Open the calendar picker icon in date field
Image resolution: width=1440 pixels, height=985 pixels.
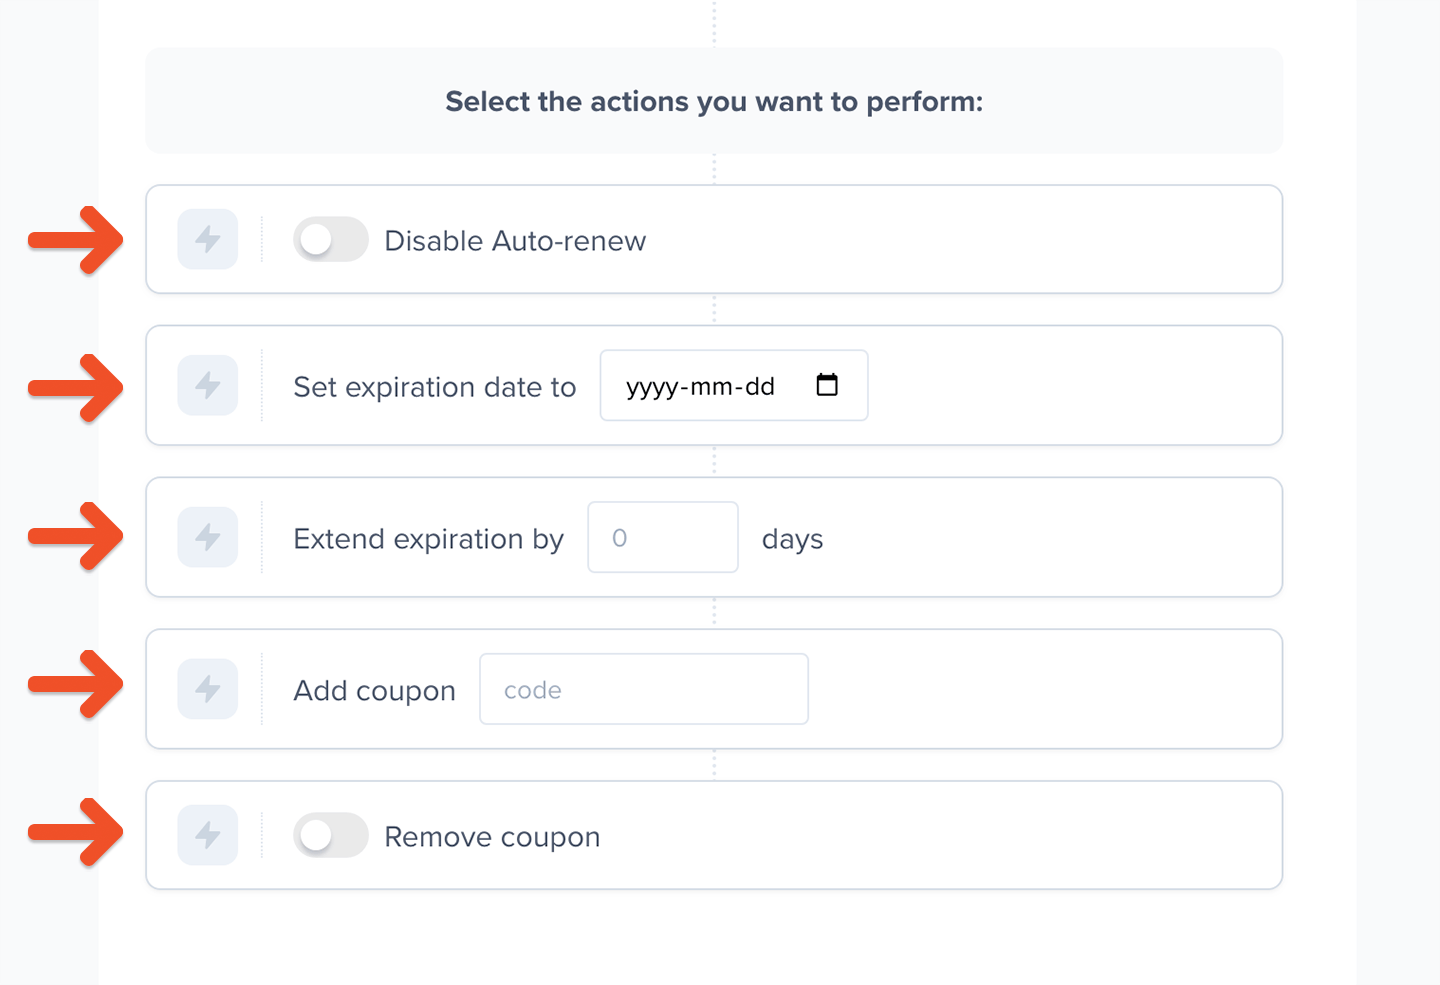click(x=827, y=385)
